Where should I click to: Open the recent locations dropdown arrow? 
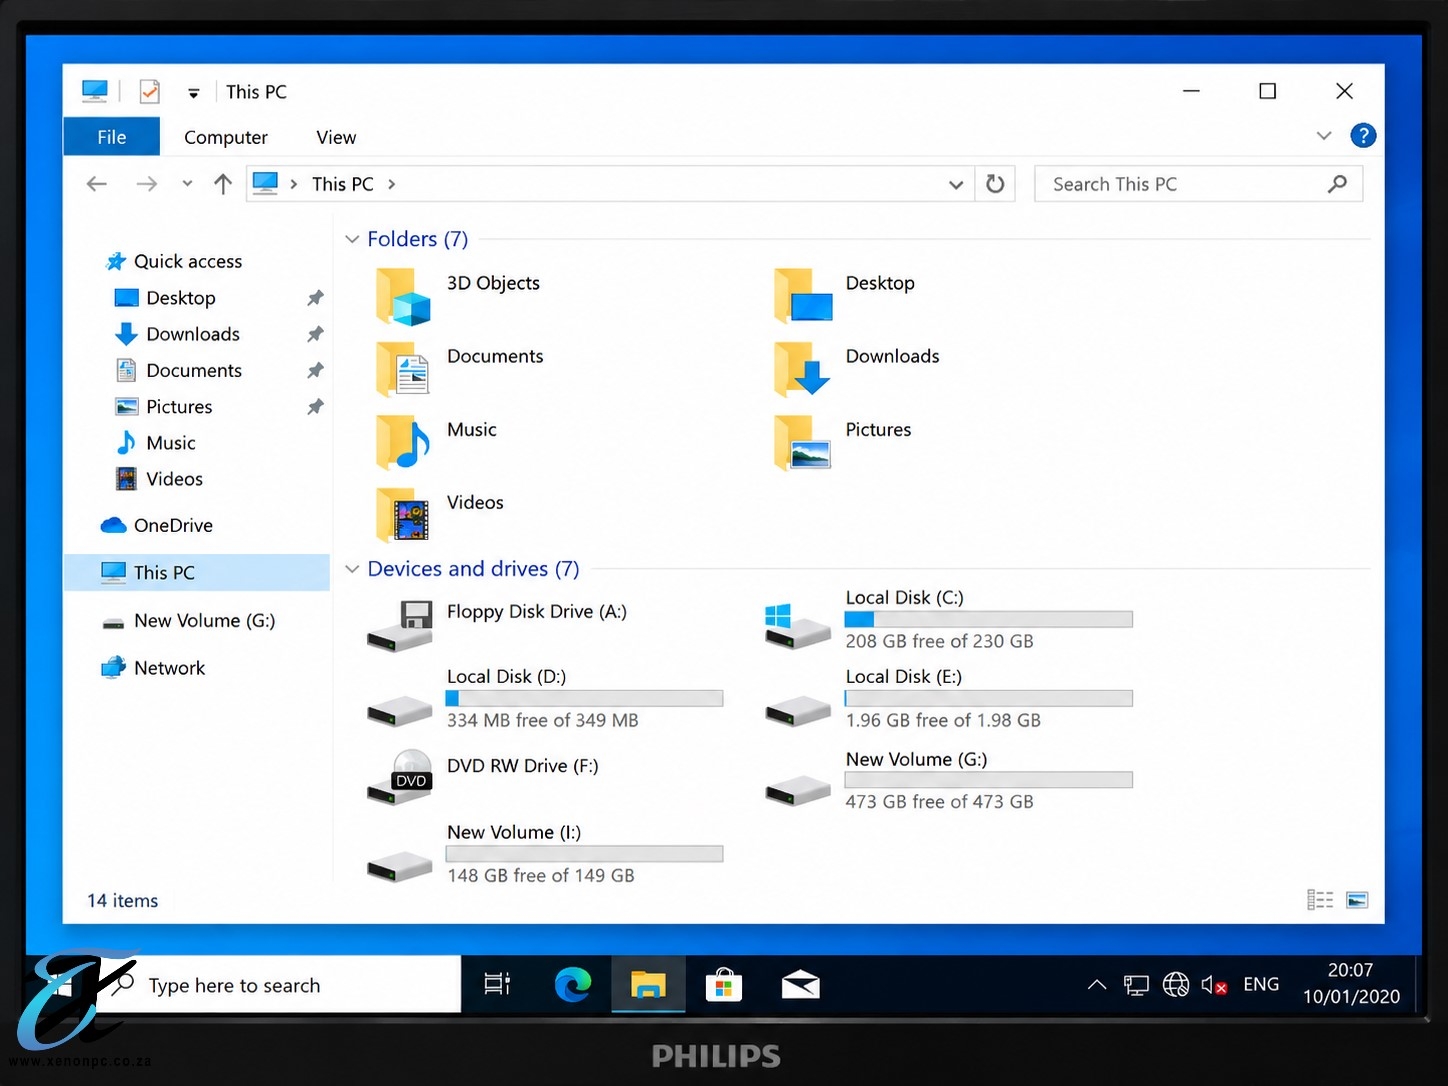(x=187, y=184)
